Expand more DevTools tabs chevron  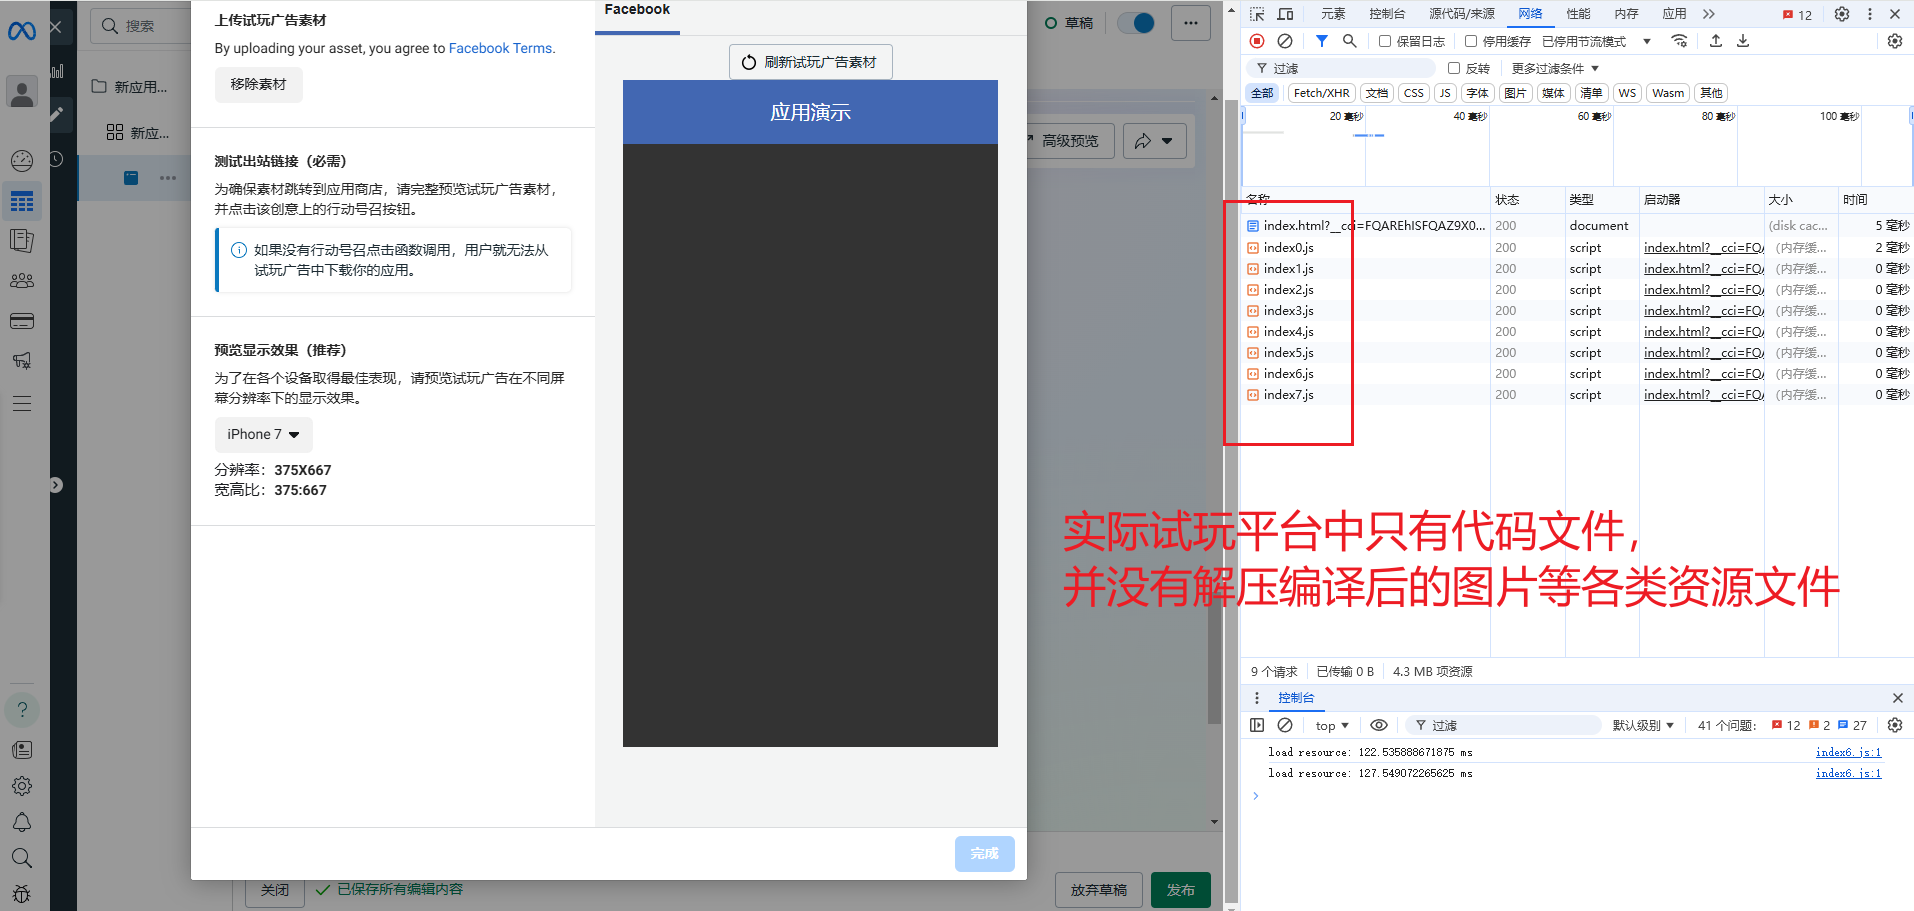coord(1709,14)
